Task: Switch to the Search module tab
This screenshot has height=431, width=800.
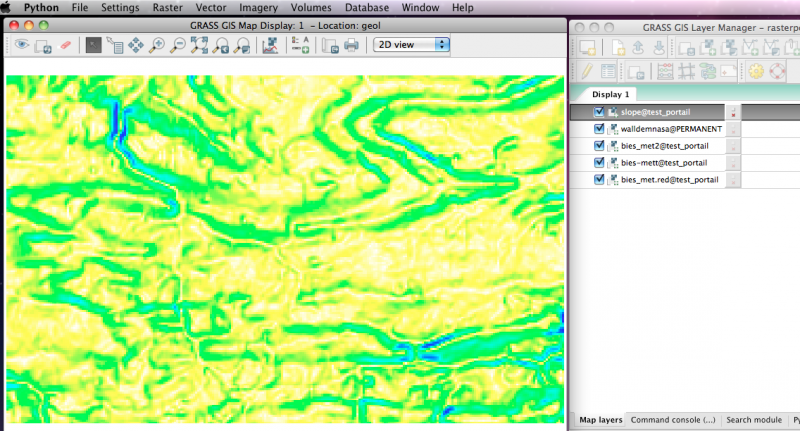Action: (755, 420)
